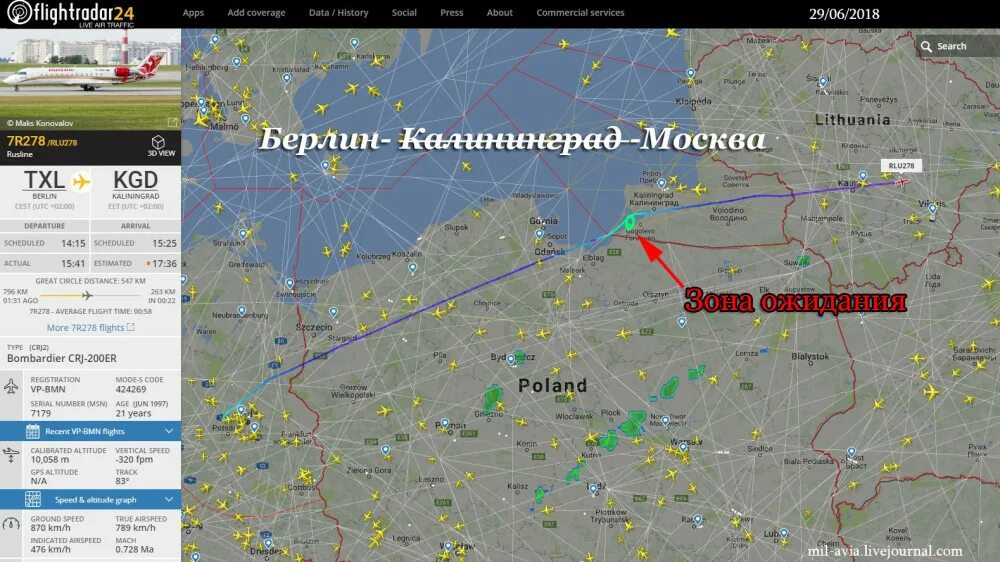Open the More 7R278 flights link
Image resolution: width=1000 pixels, height=562 pixels.
pyautogui.click(x=91, y=327)
